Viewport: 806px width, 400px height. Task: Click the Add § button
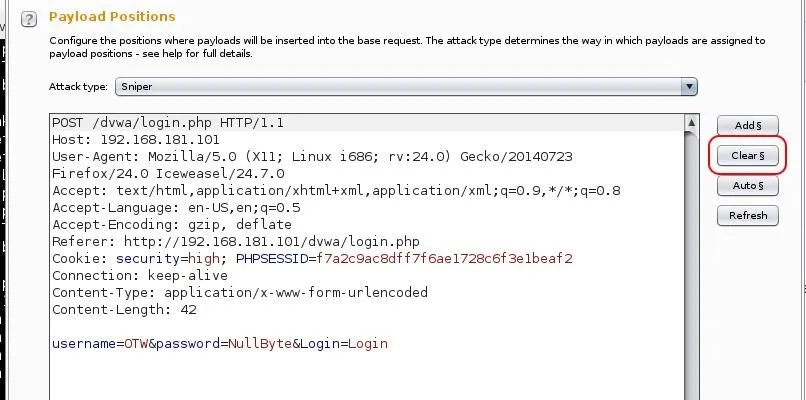pyautogui.click(x=747, y=125)
